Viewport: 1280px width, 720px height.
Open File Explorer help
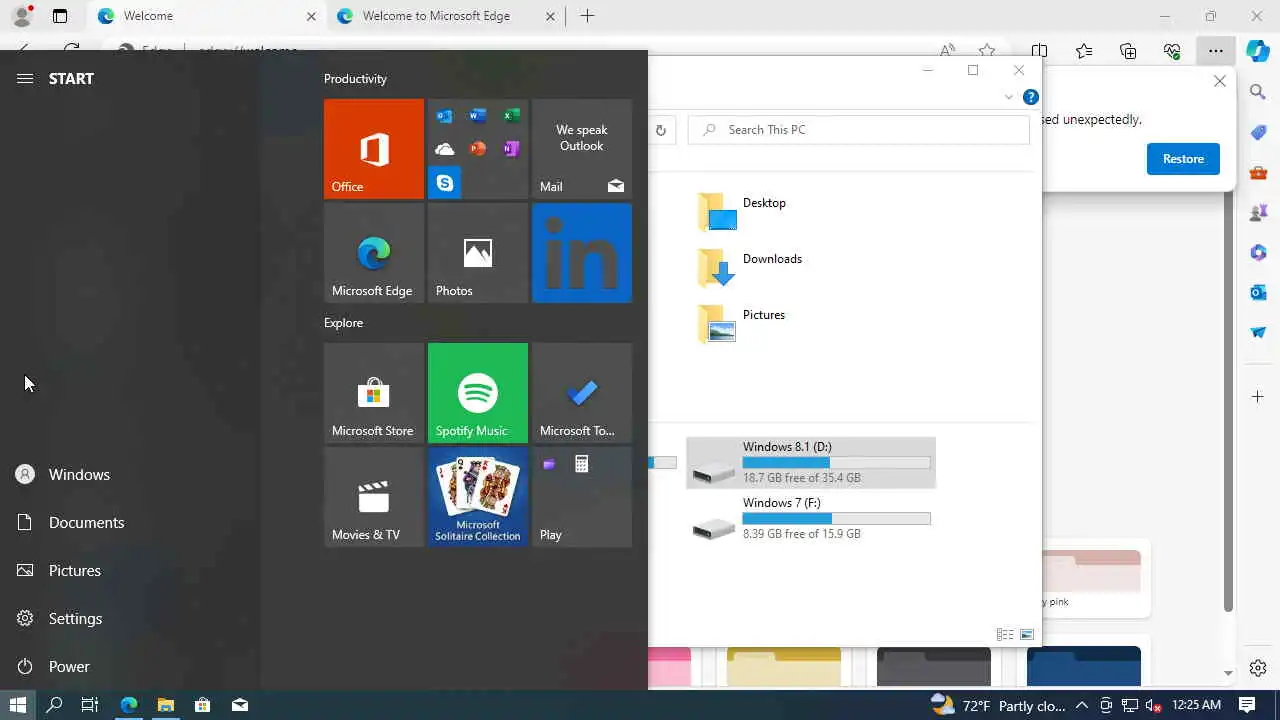point(1031,97)
